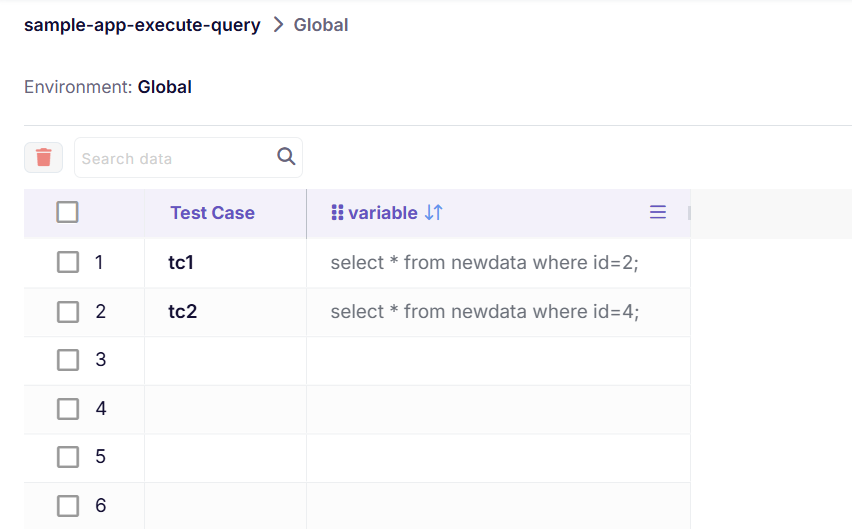Click the red trash delete icon
This screenshot has width=852, height=529.
(x=43, y=158)
